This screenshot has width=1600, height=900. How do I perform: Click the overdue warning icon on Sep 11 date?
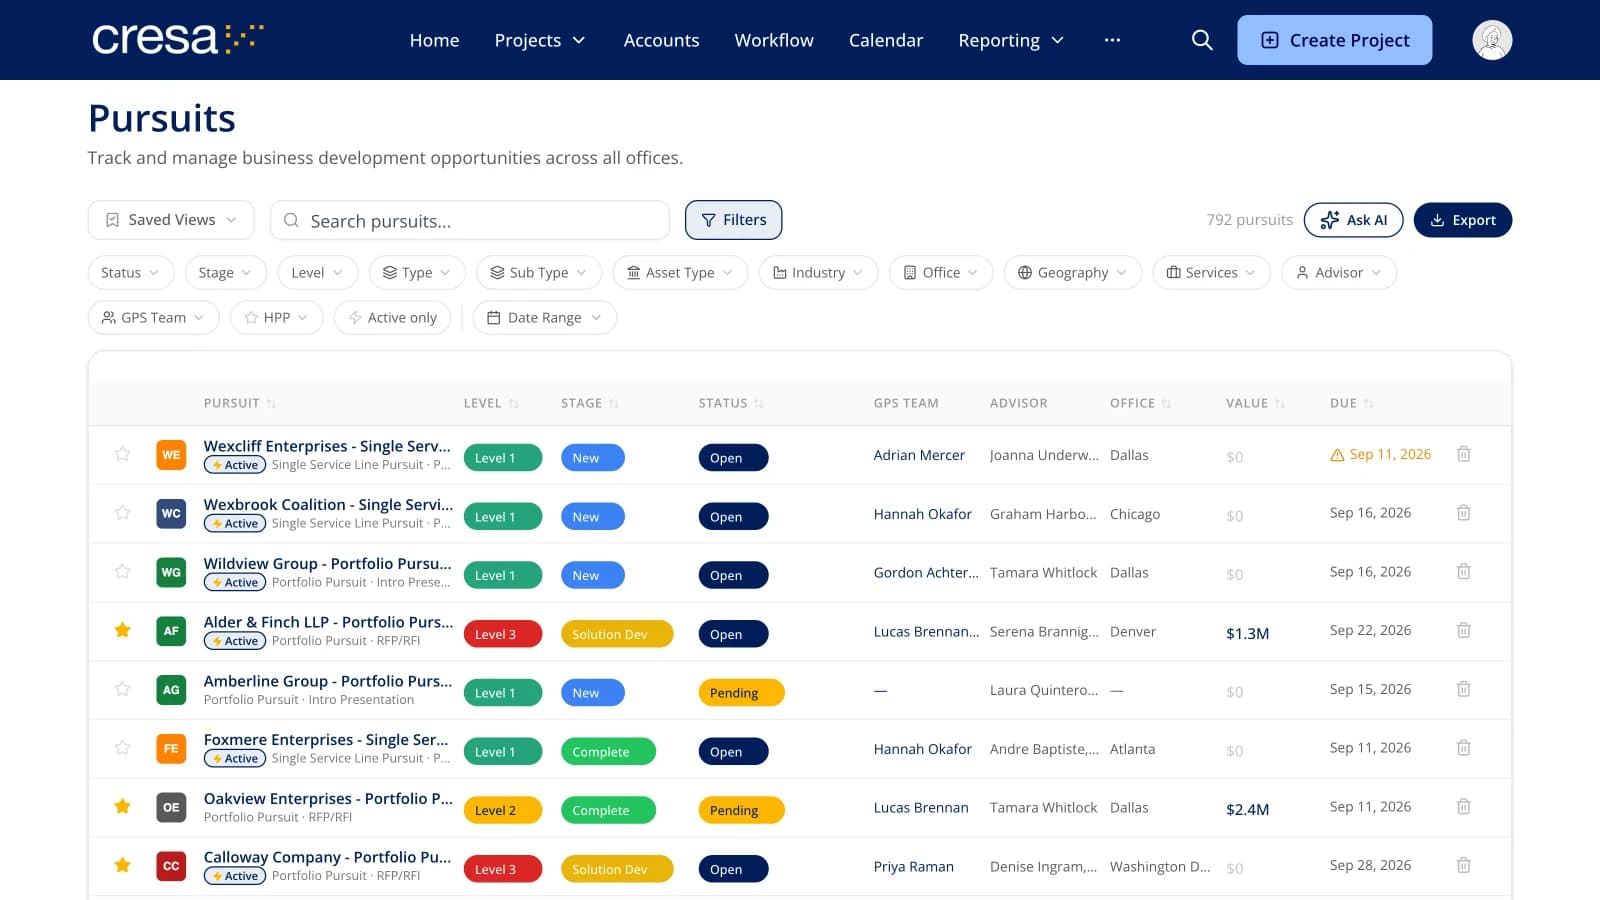point(1337,455)
